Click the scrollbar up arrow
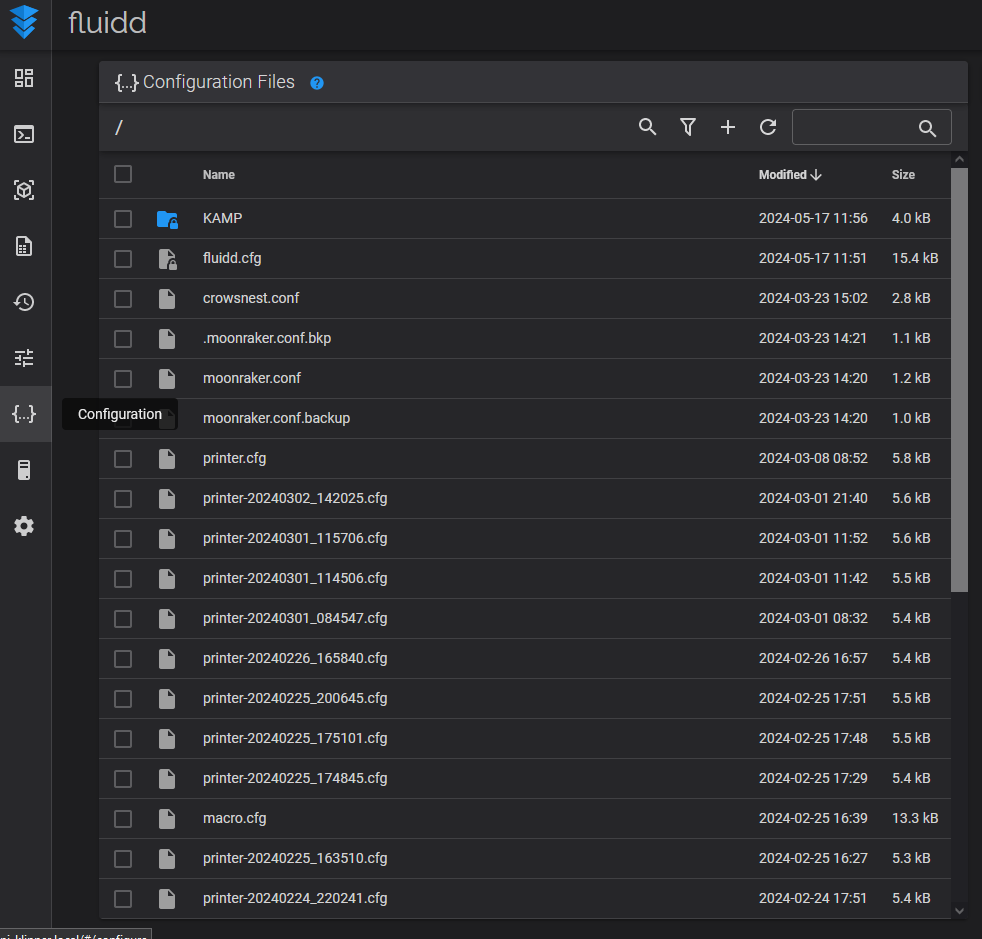The width and height of the screenshot is (982, 939). pyautogui.click(x=959, y=160)
